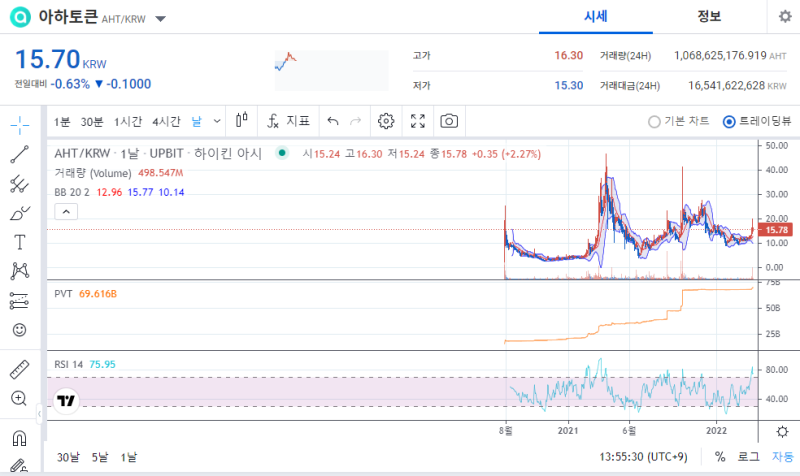Viewport: 800px width, 476px height.
Task: Toggle the magnet snap mode
Action: [x=19, y=438]
